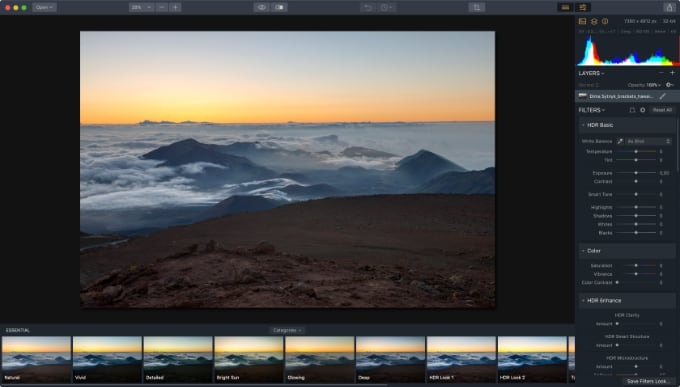
Task: Click the circular icon before Reset All
Action: [643, 110]
